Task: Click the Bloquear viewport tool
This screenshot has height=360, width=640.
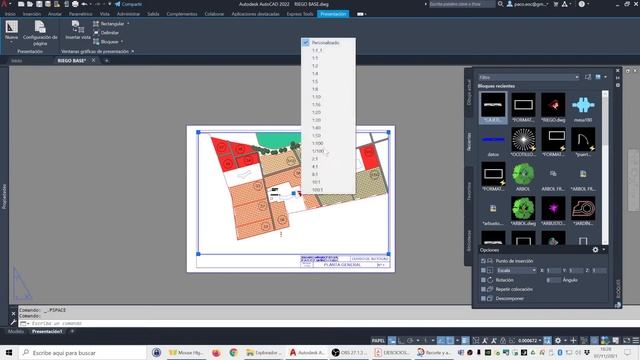Action: tap(106, 42)
